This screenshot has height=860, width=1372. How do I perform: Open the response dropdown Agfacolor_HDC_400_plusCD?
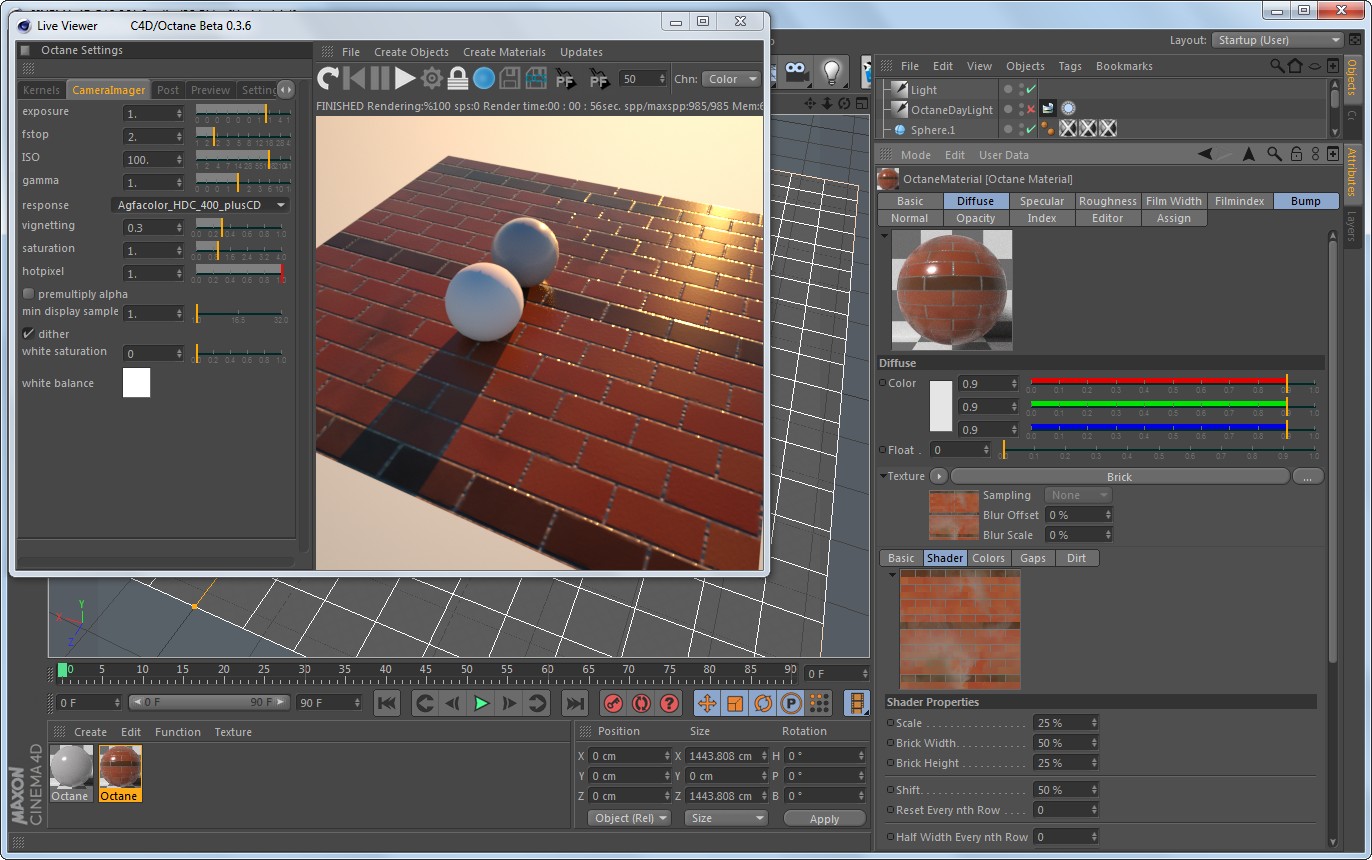pos(199,205)
